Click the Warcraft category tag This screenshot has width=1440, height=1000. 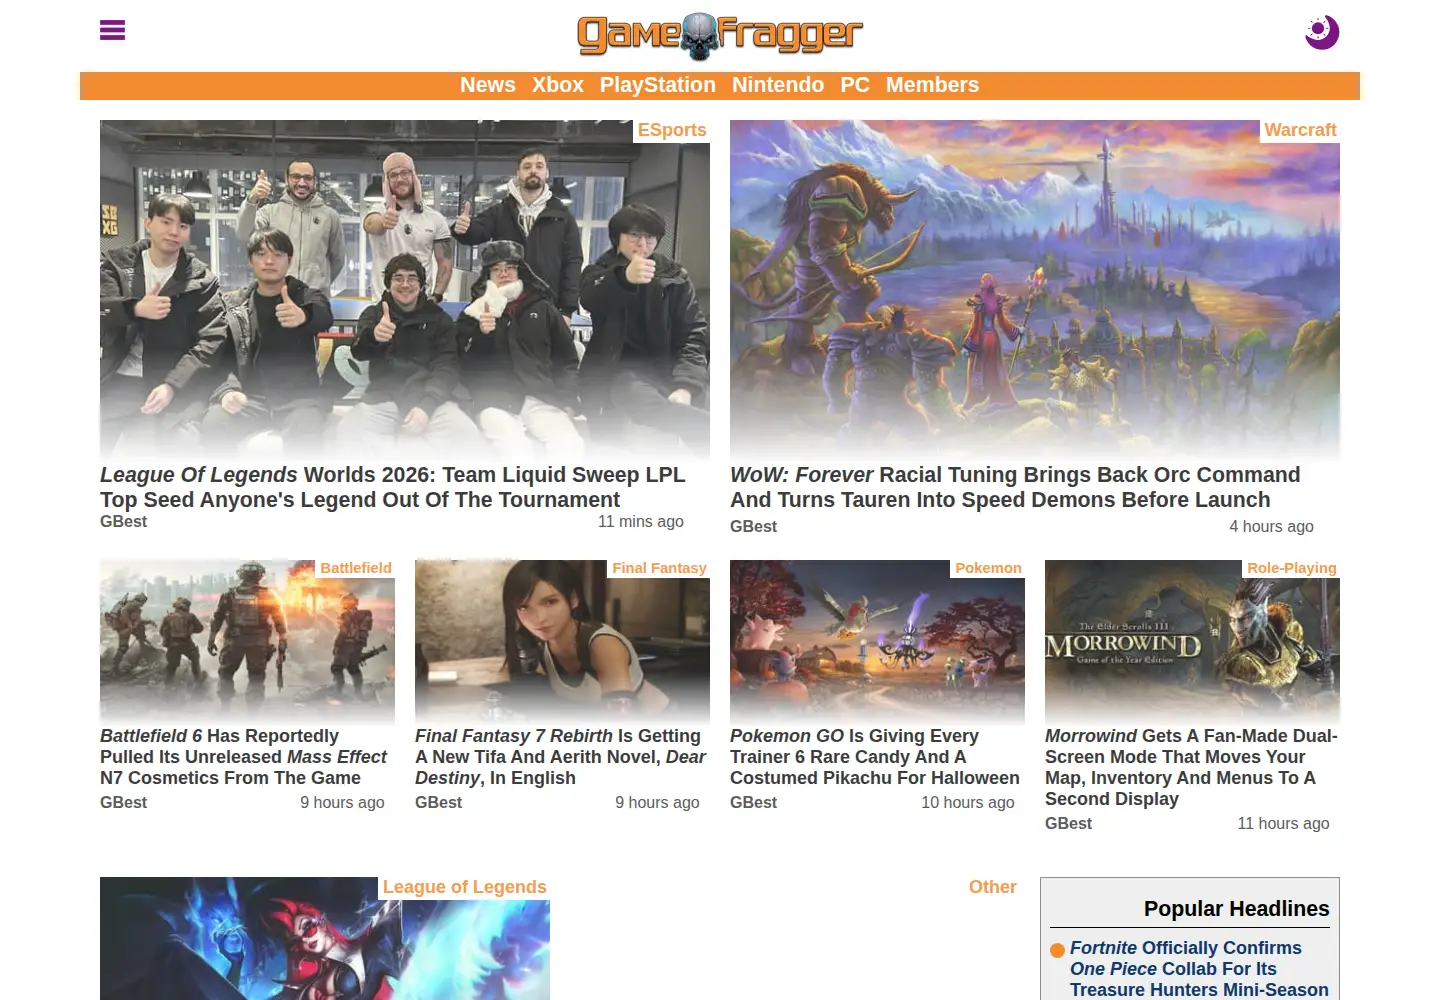[1300, 130]
